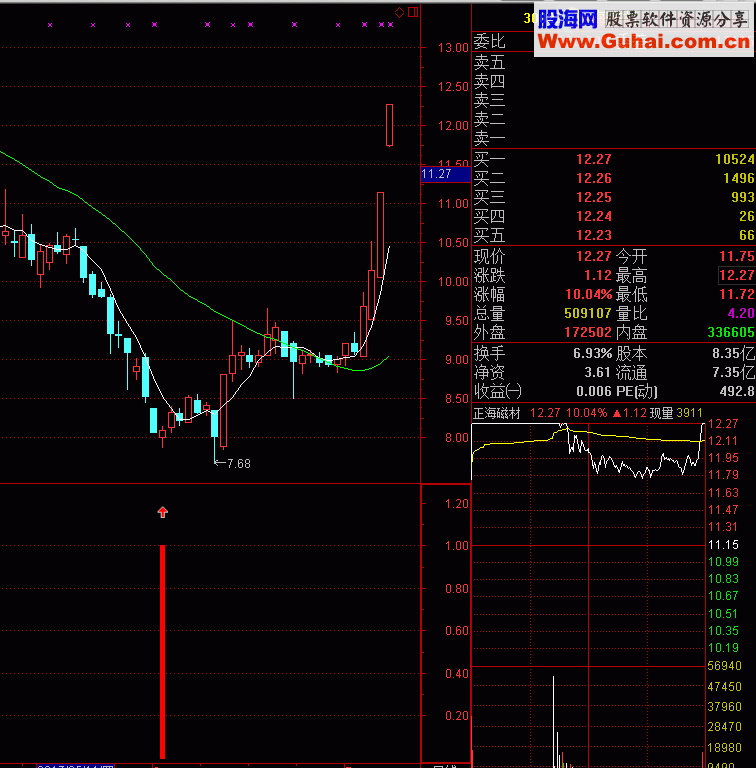
Task: Select the 现量 value 3911
Action: 689,413
